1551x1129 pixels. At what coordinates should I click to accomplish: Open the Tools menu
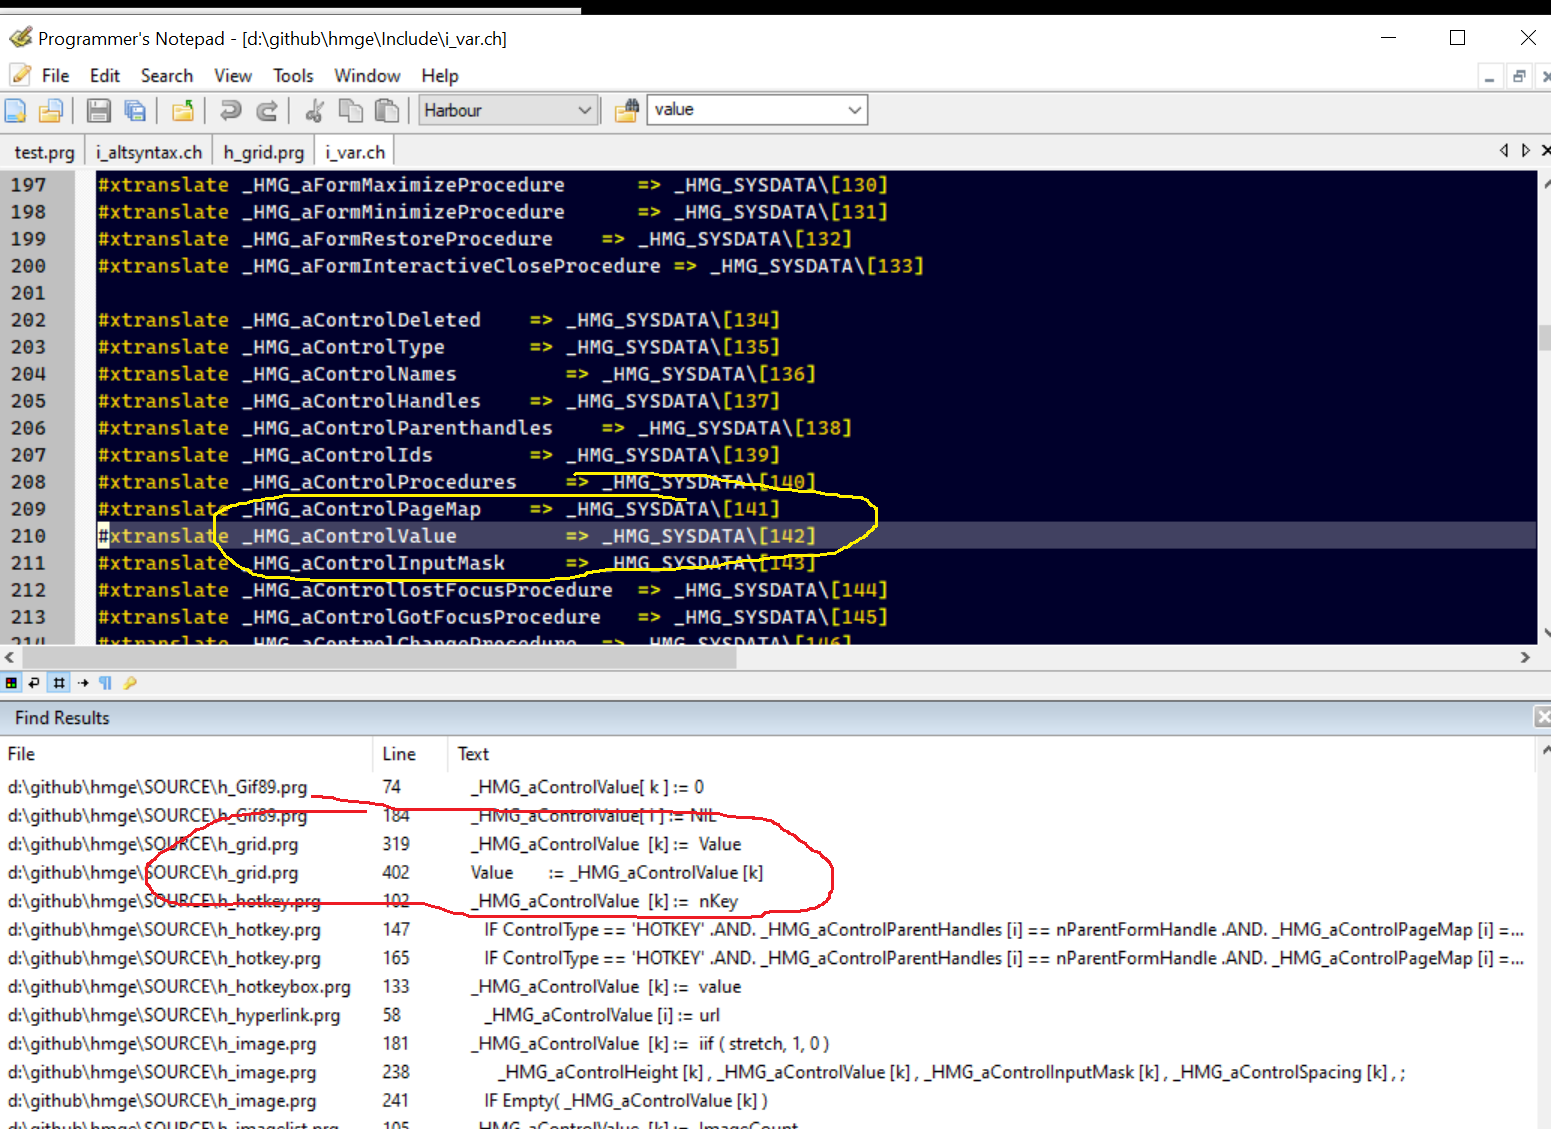pyautogui.click(x=293, y=76)
